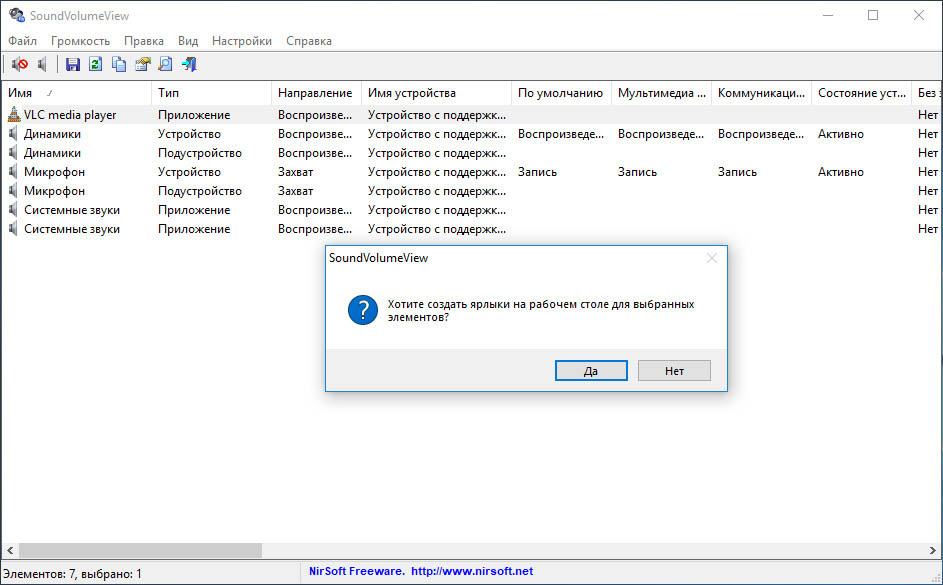Open the Вид menu
943x585 pixels.
click(188, 41)
